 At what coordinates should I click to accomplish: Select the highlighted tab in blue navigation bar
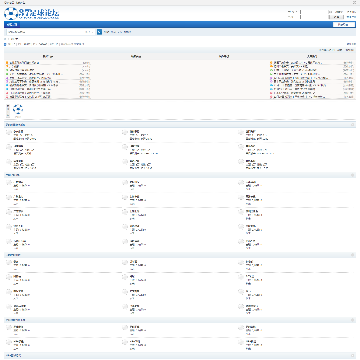(x=12, y=25)
